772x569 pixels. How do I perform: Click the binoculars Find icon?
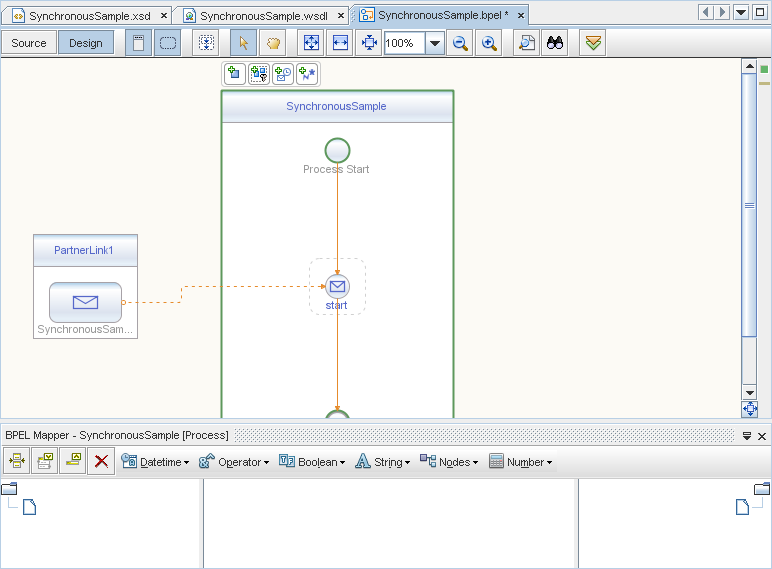pyautogui.click(x=554, y=43)
